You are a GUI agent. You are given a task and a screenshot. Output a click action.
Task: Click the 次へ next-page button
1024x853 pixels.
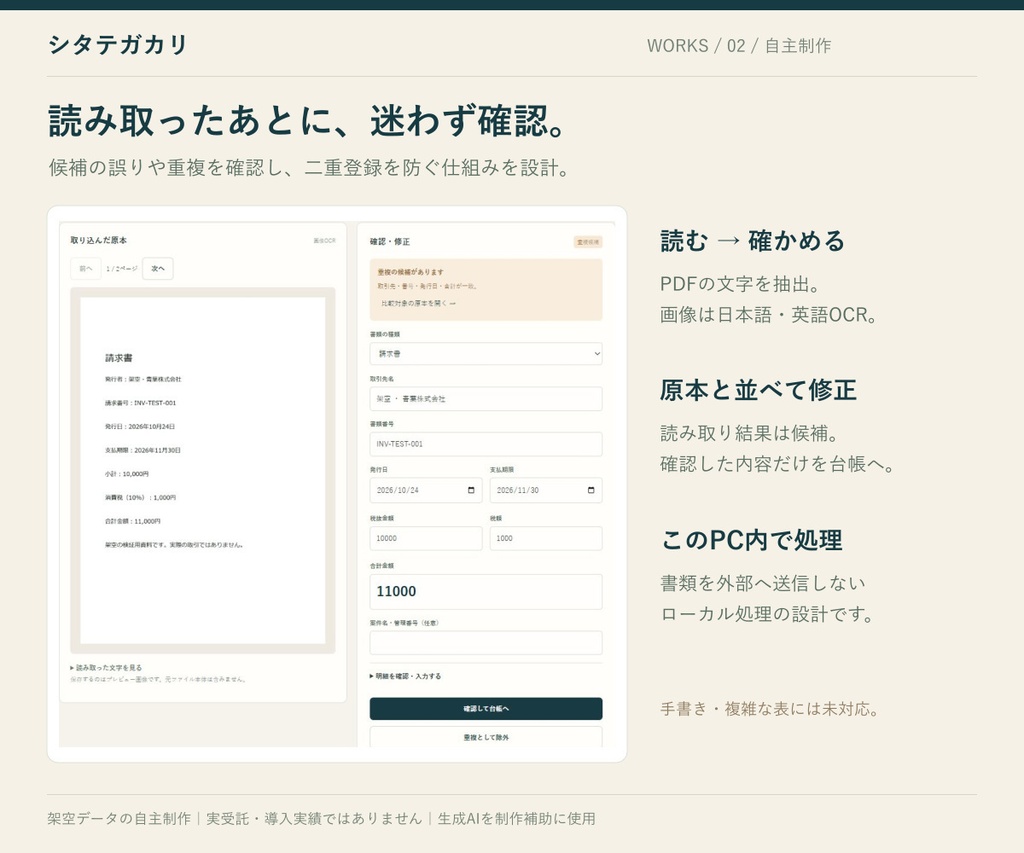click(x=157, y=268)
